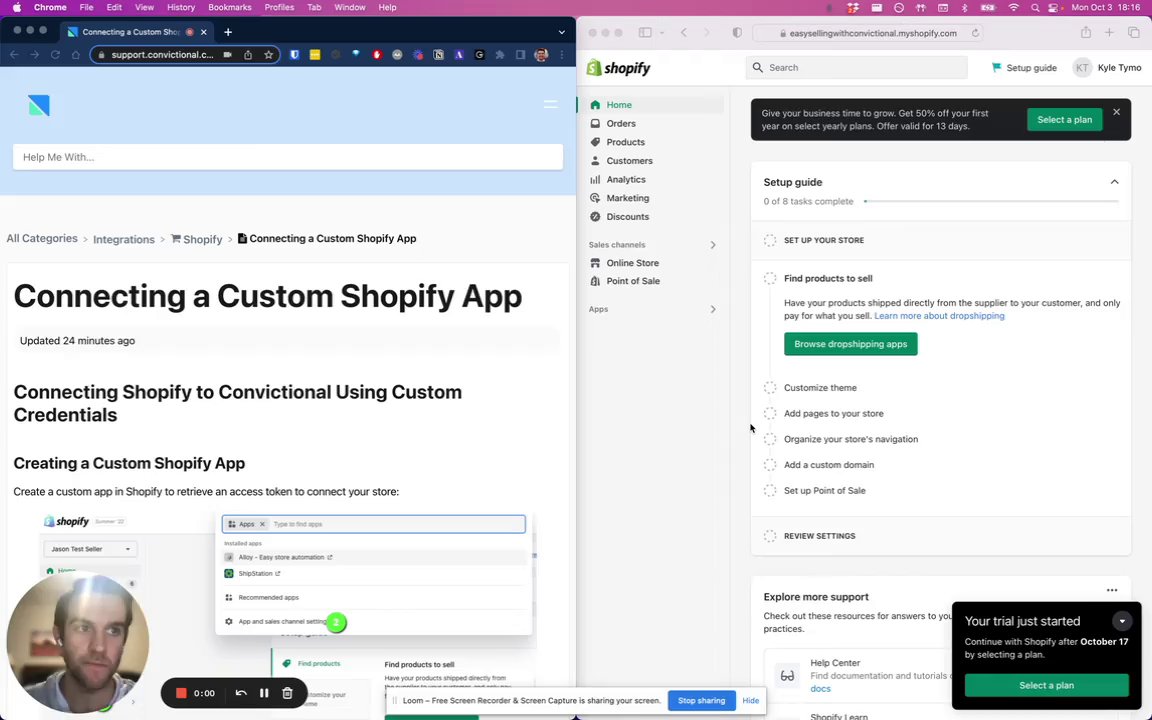Click the Marketing target icon in Shopify sidebar
Viewport: 1152px width, 720px height.
click(595, 198)
